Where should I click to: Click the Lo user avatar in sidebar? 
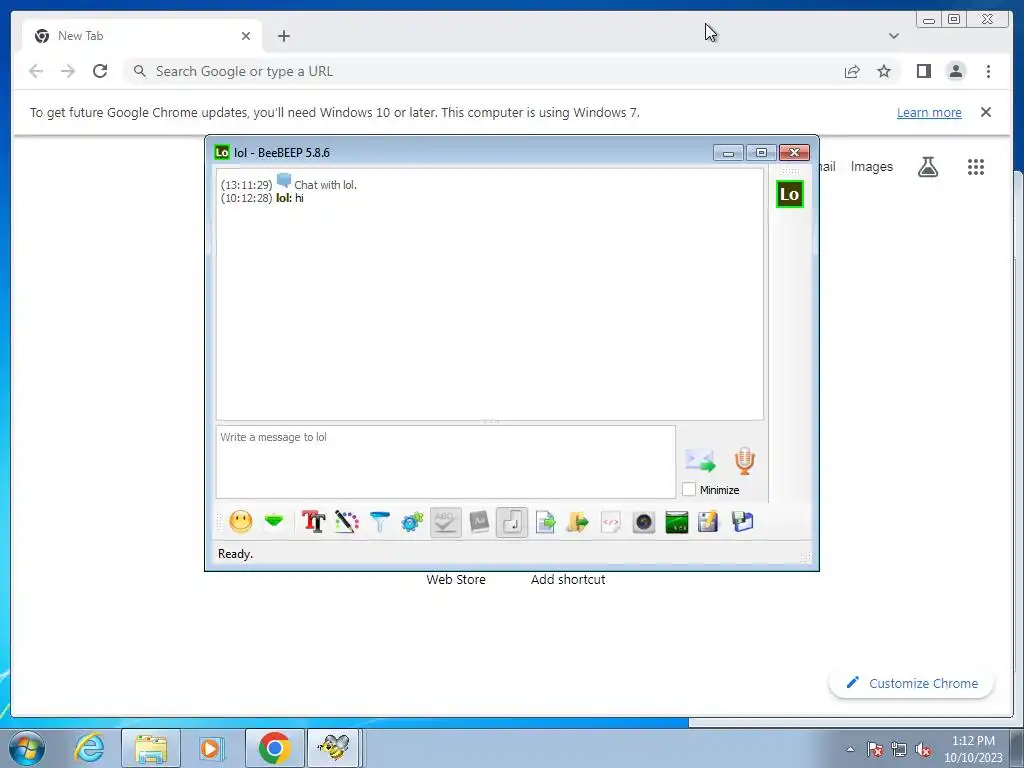[x=790, y=194]
